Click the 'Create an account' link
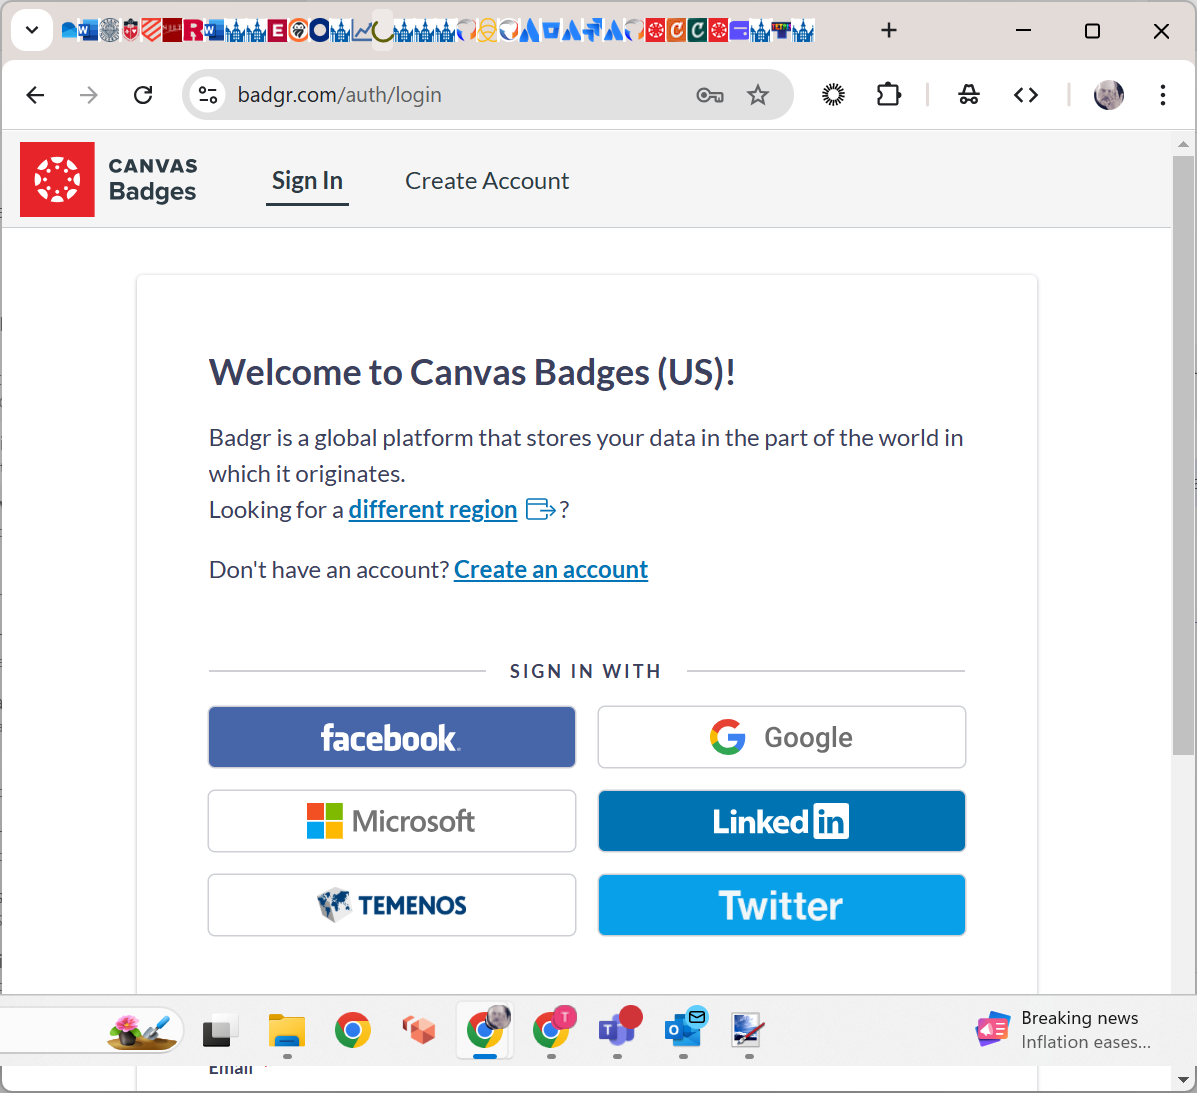The image size is (1197, 1093). tap(550, 569)
